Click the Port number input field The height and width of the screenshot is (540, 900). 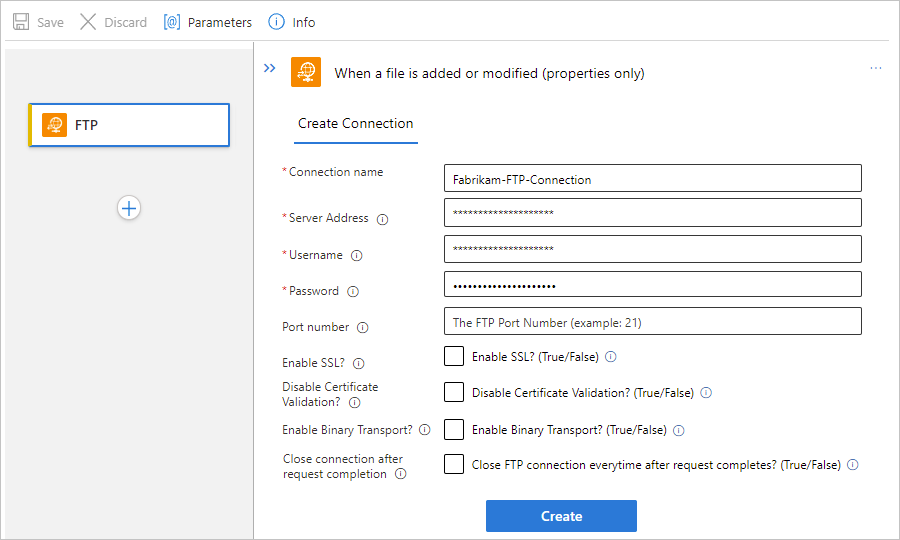pyautogui.click(x=652, y=322)
